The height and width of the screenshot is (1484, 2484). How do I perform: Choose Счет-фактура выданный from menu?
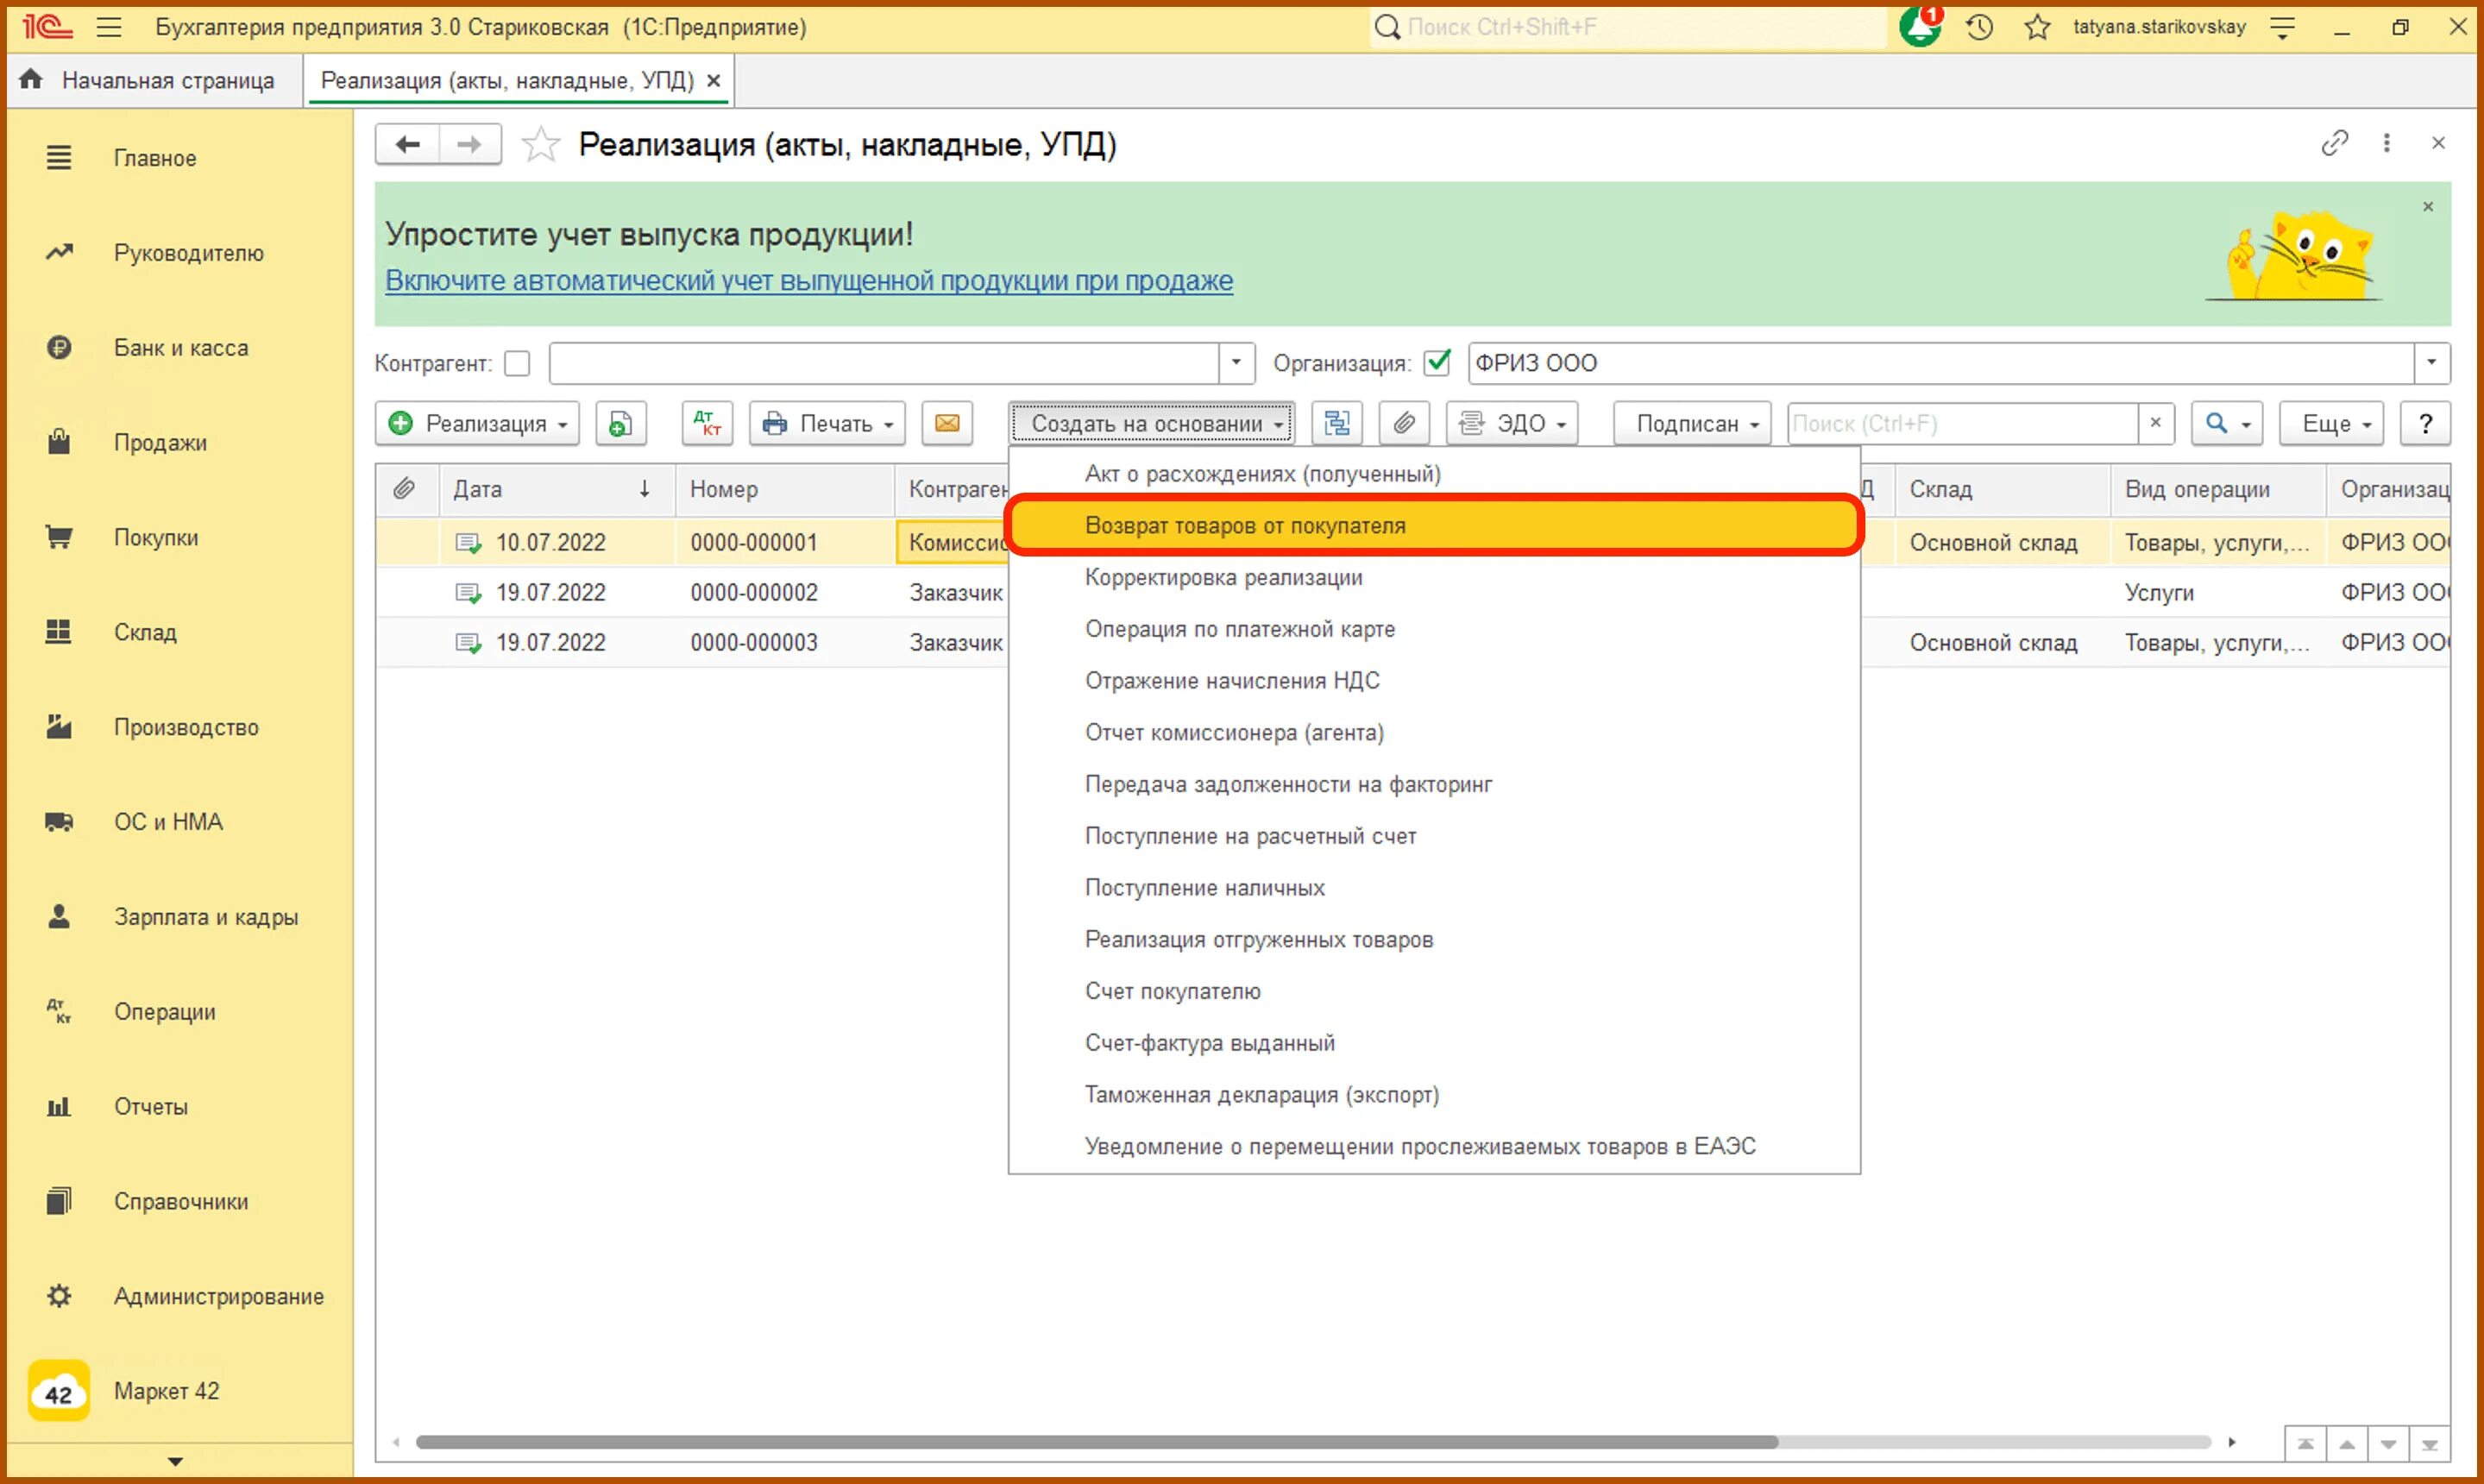pyautogui.click(x=1209, y=1042)
